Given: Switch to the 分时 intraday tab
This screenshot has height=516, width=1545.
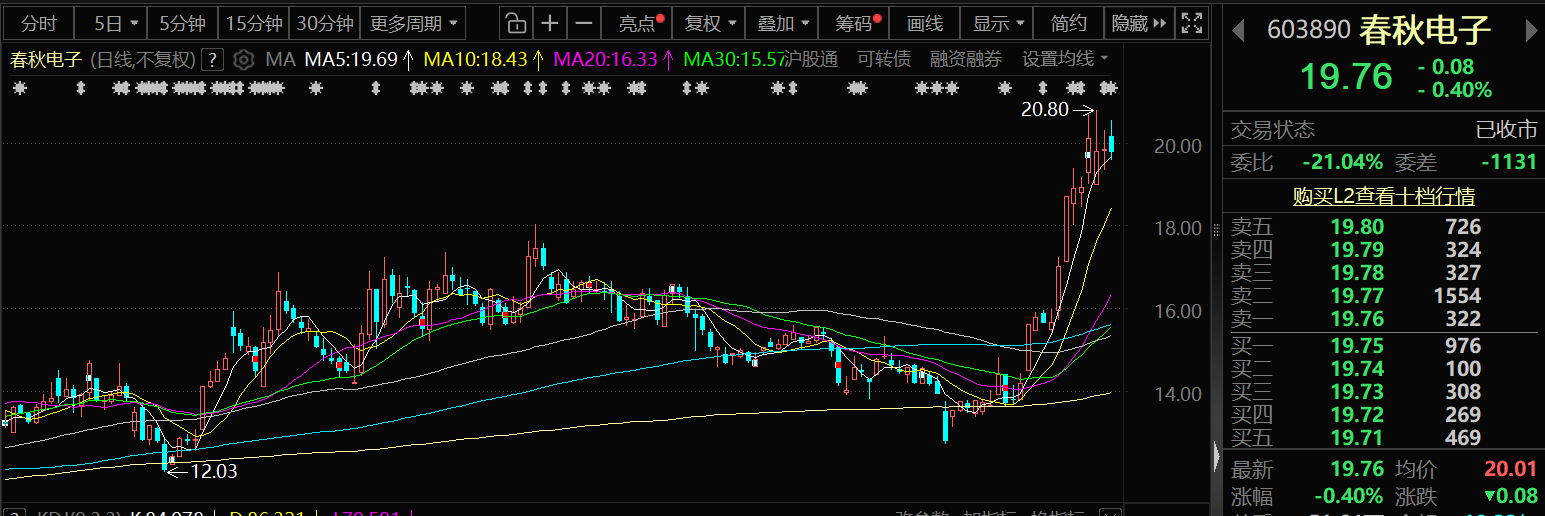Looking at the screenshot, I should [38, 23].
